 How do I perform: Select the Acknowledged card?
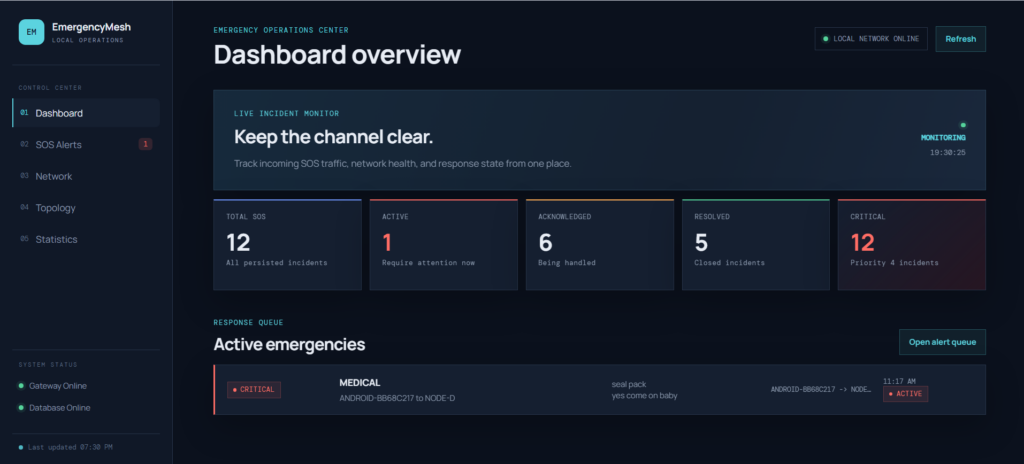pyautogui.click(x=600, y=244)
